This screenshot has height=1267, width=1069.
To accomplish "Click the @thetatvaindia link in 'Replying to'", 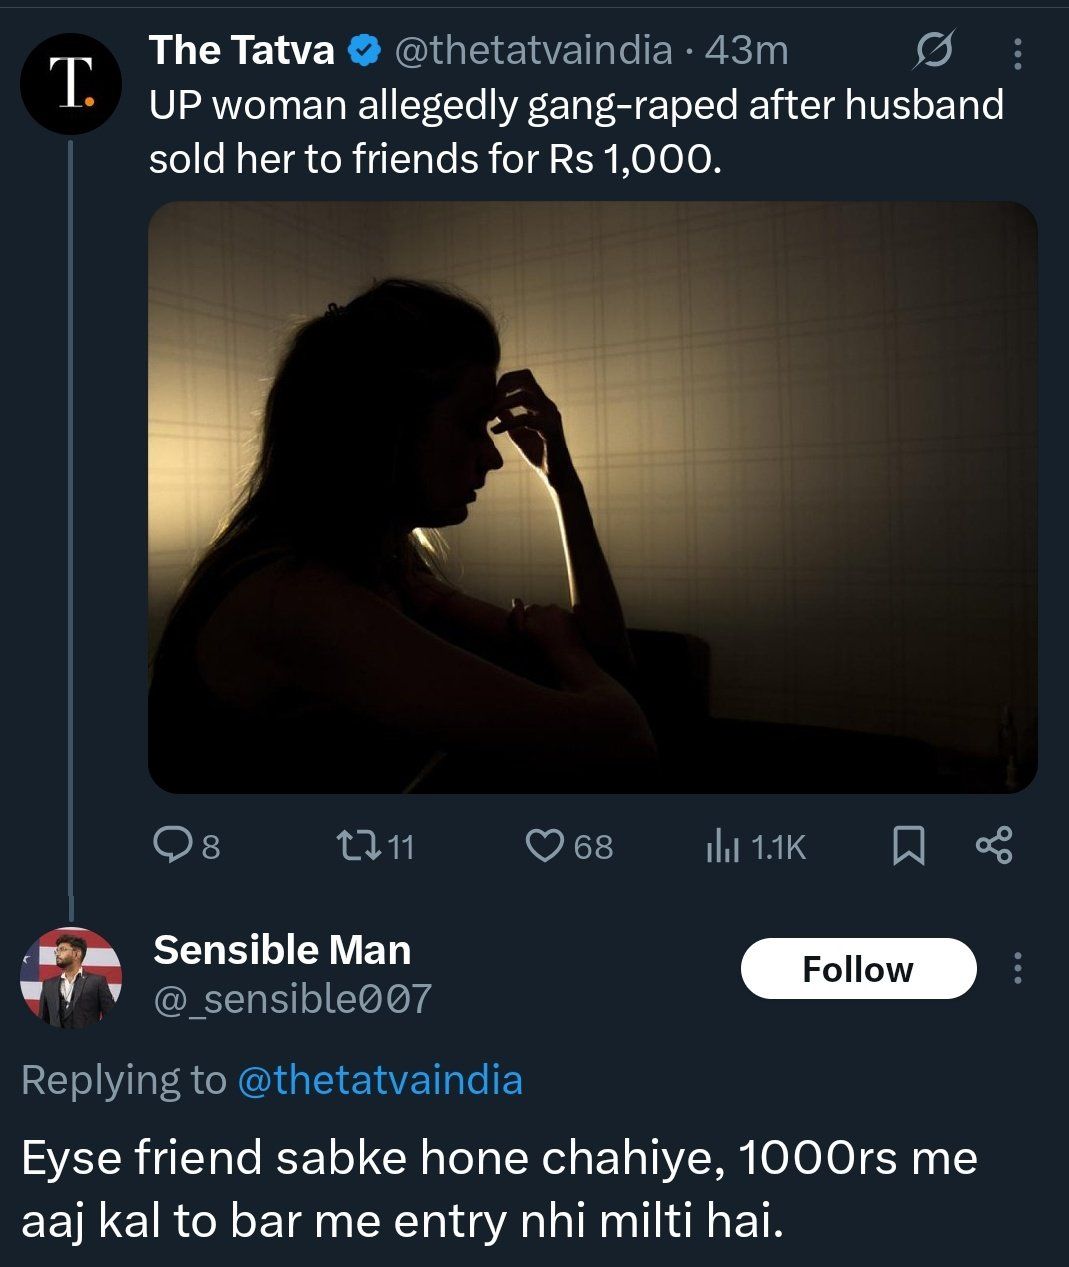I will 380,1080.
